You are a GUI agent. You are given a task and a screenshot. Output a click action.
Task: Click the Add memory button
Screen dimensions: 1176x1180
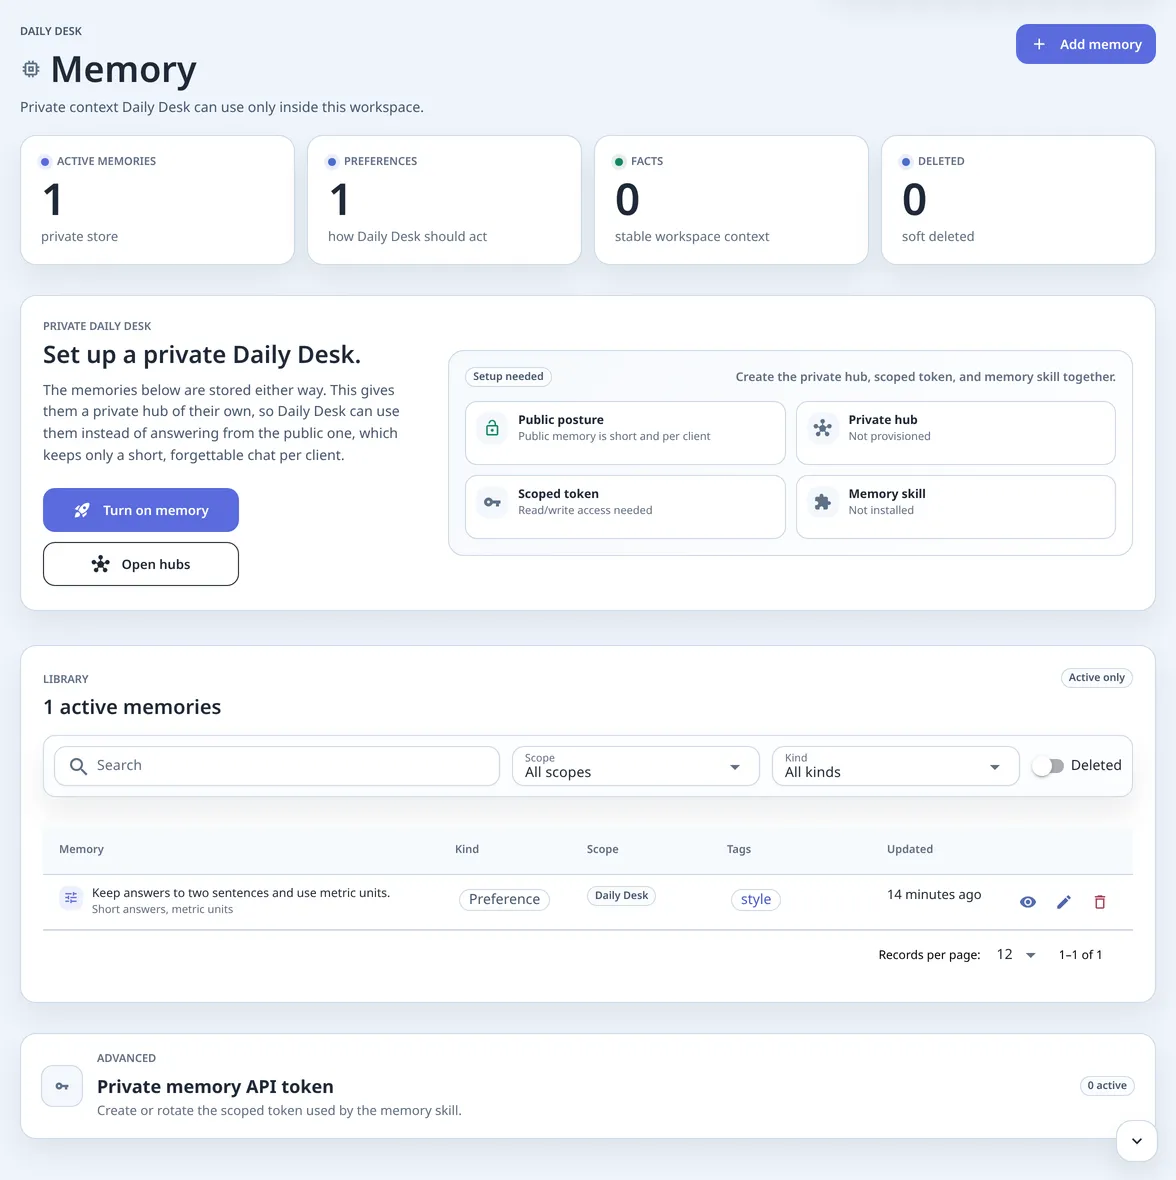[x=1085, y=44]
